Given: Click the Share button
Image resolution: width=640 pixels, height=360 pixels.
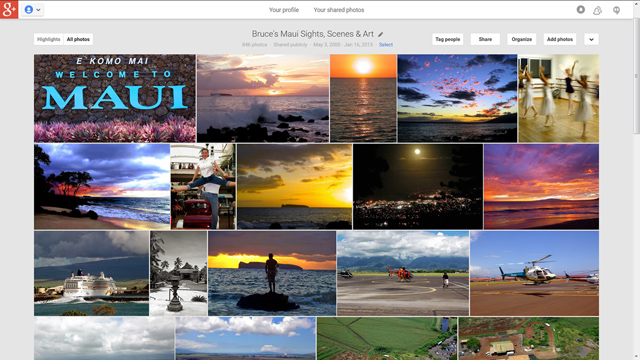Looking at the screenshot, I should pyautogui.click(x=485, y=39).
